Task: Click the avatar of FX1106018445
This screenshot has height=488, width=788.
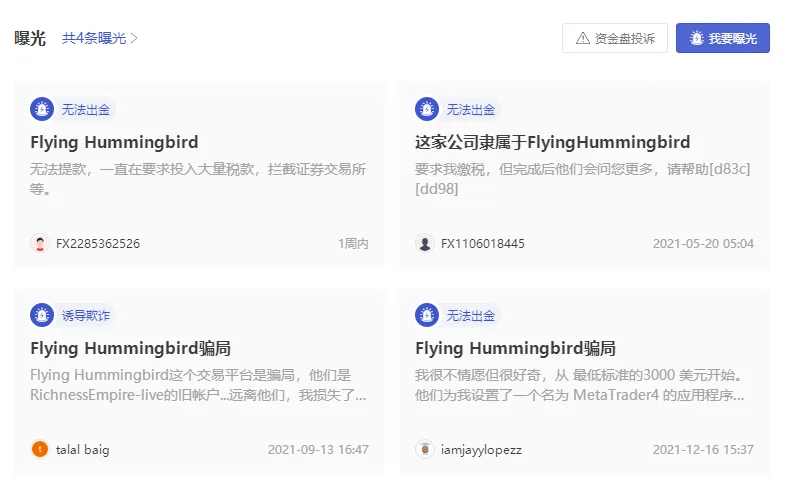Action: click(425, 244)
